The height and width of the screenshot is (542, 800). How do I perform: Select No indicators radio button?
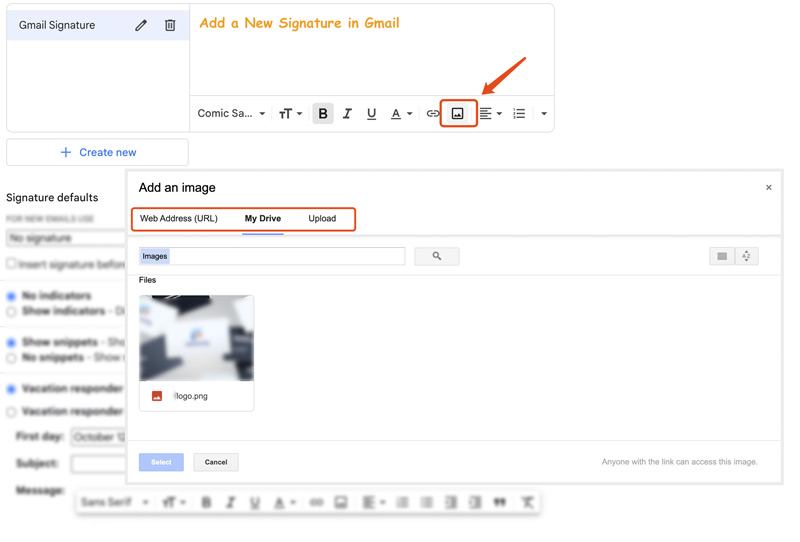point(11,296)
